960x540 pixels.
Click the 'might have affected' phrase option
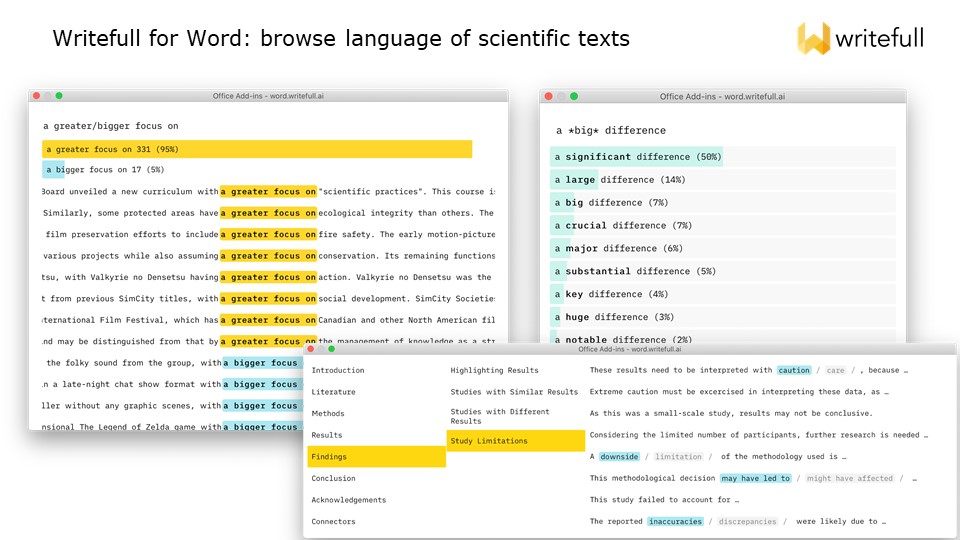coord(850,478)
